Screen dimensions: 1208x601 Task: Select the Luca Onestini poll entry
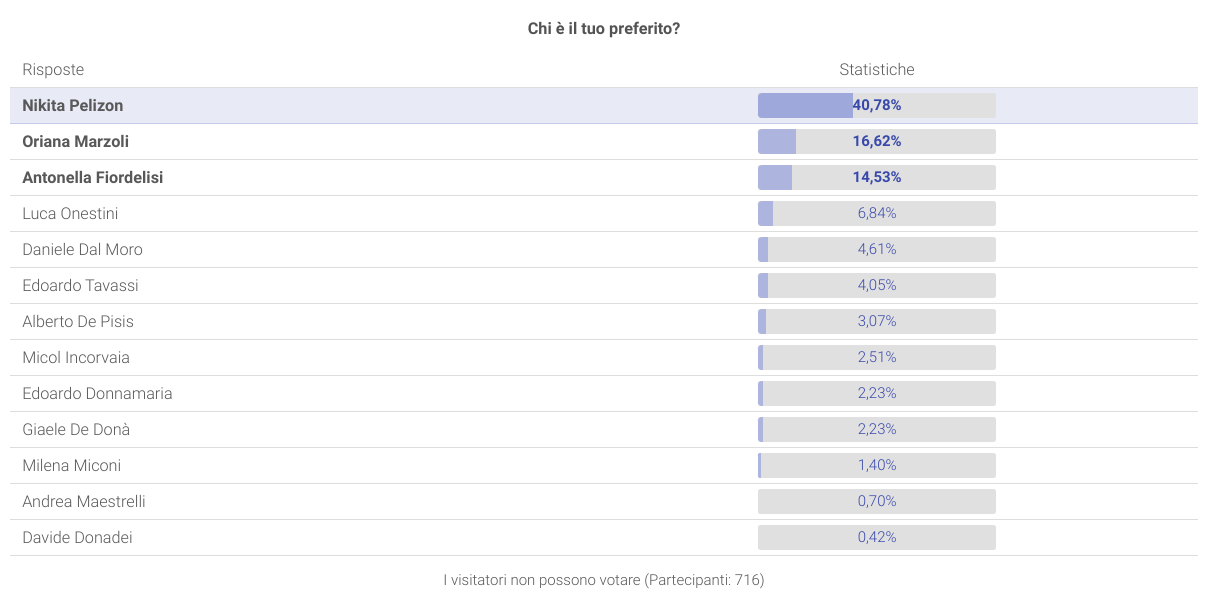coord(70,213)
